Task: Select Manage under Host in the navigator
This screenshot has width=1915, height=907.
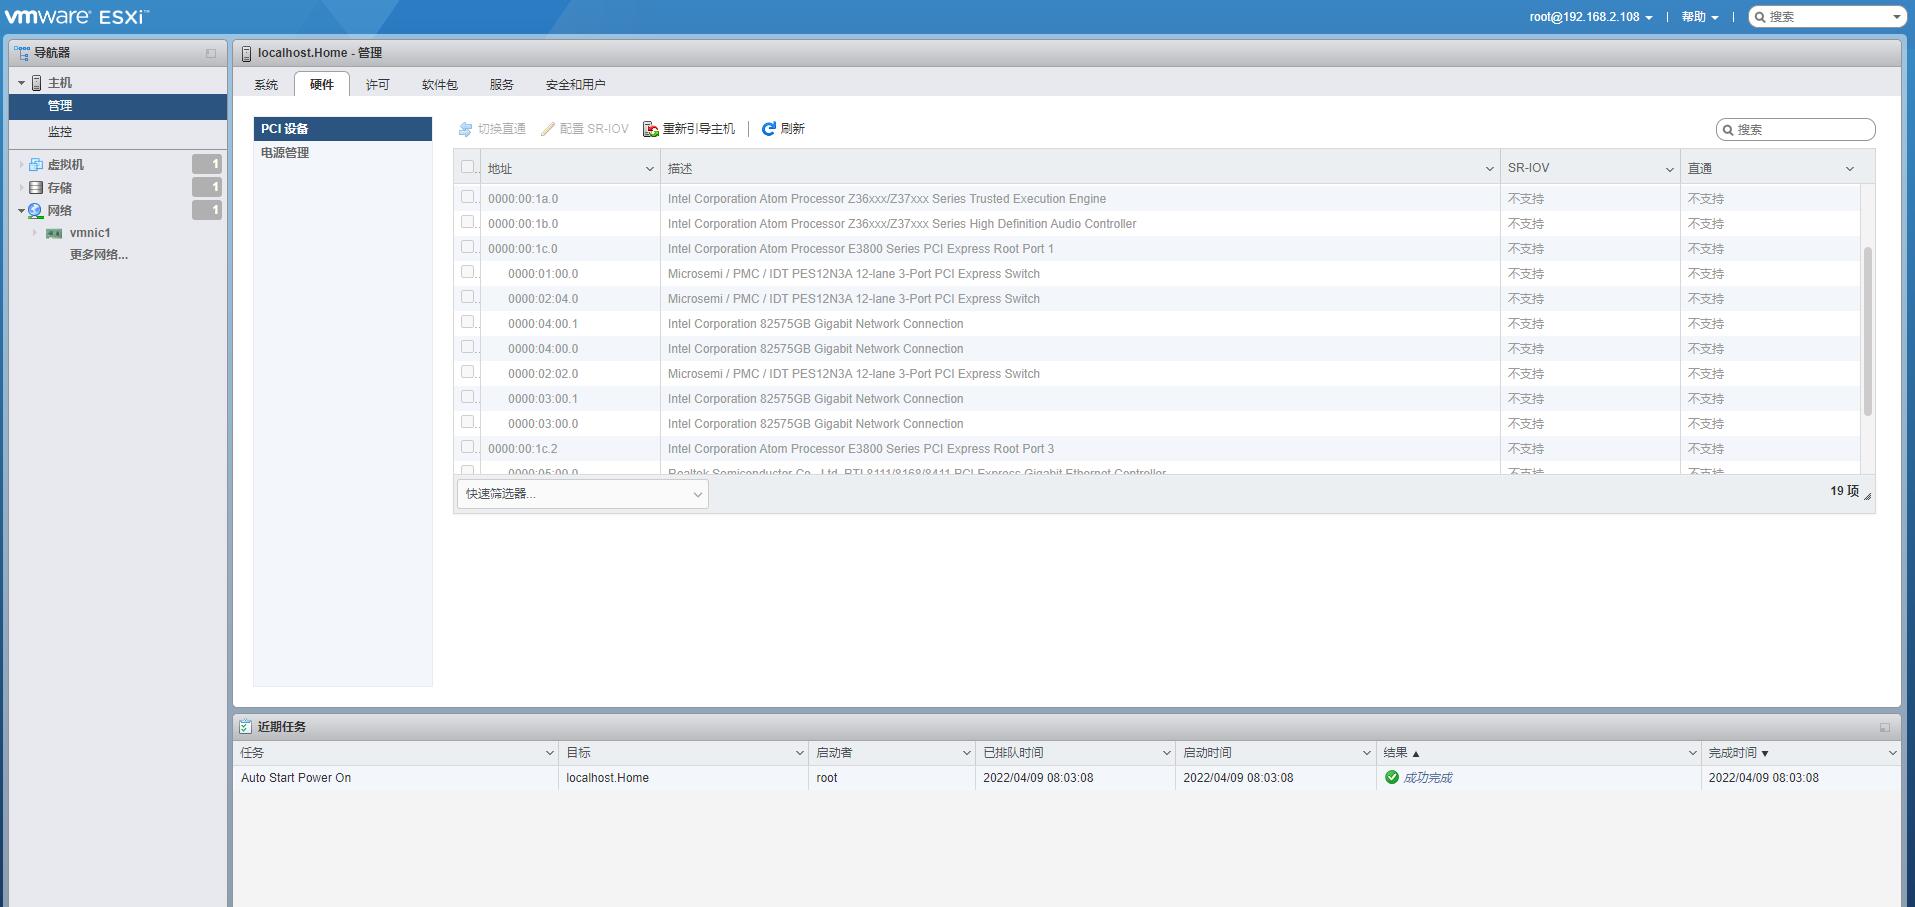Action: 118,106
